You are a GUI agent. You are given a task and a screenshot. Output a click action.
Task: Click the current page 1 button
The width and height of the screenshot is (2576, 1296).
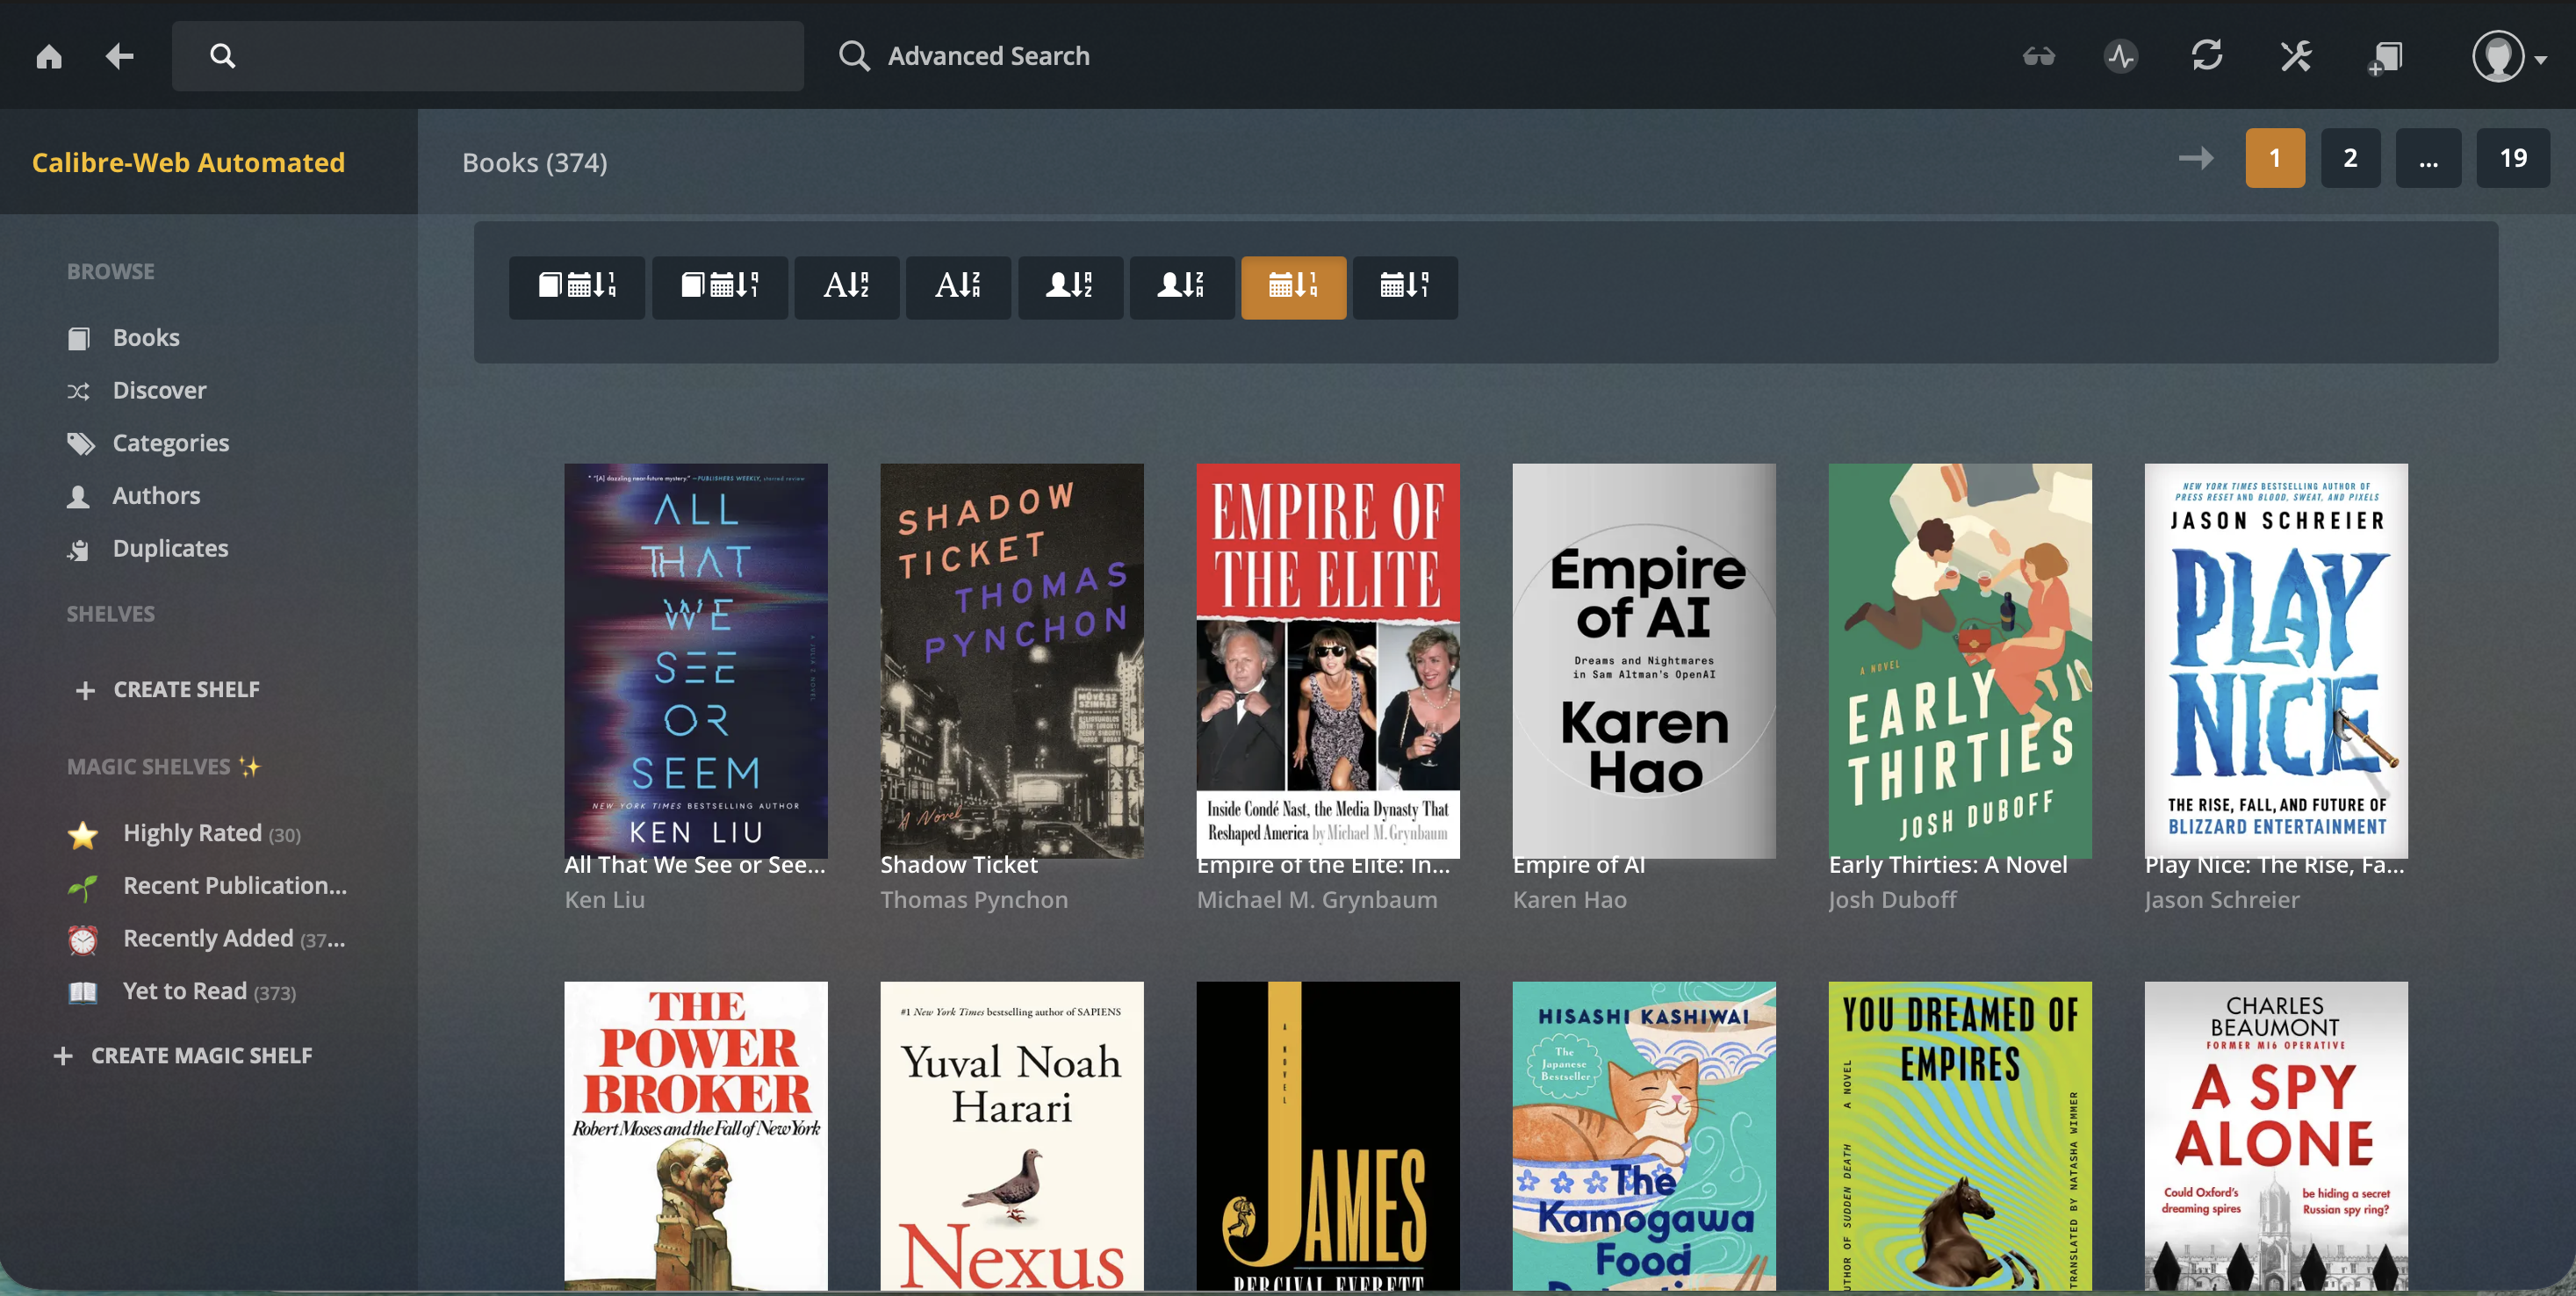[2275, 158]
